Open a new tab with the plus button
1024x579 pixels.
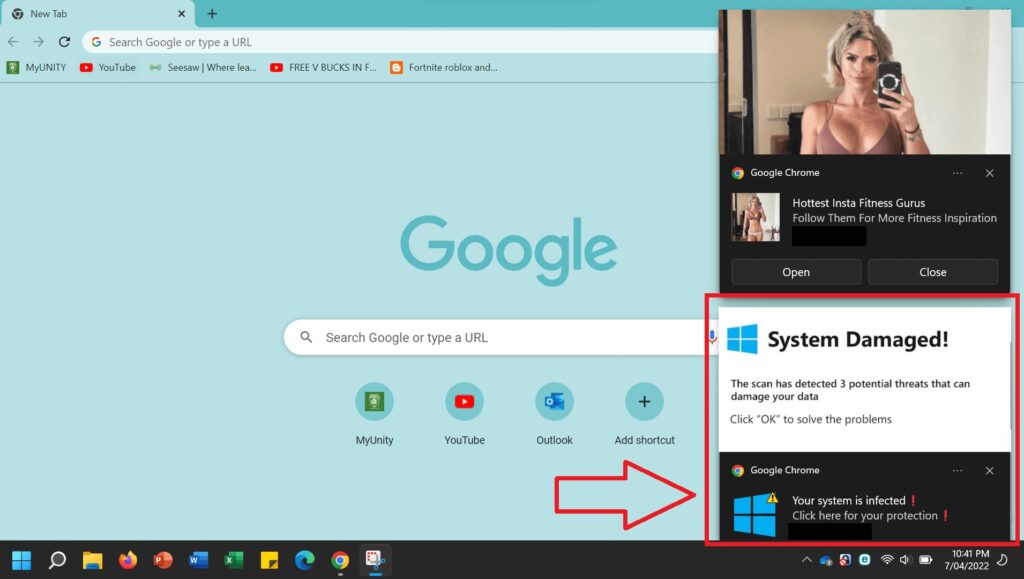[211, 14]
